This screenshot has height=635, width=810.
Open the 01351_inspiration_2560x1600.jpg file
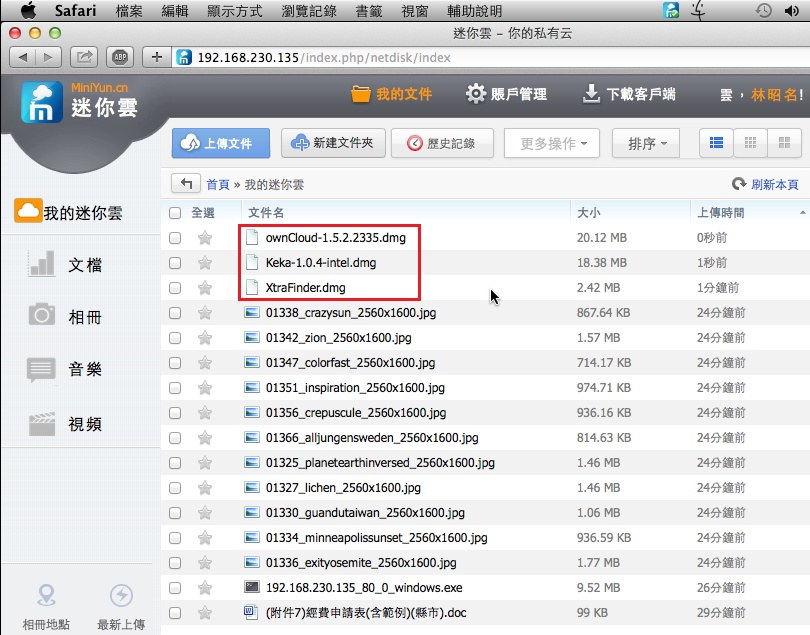click(355, 388)
